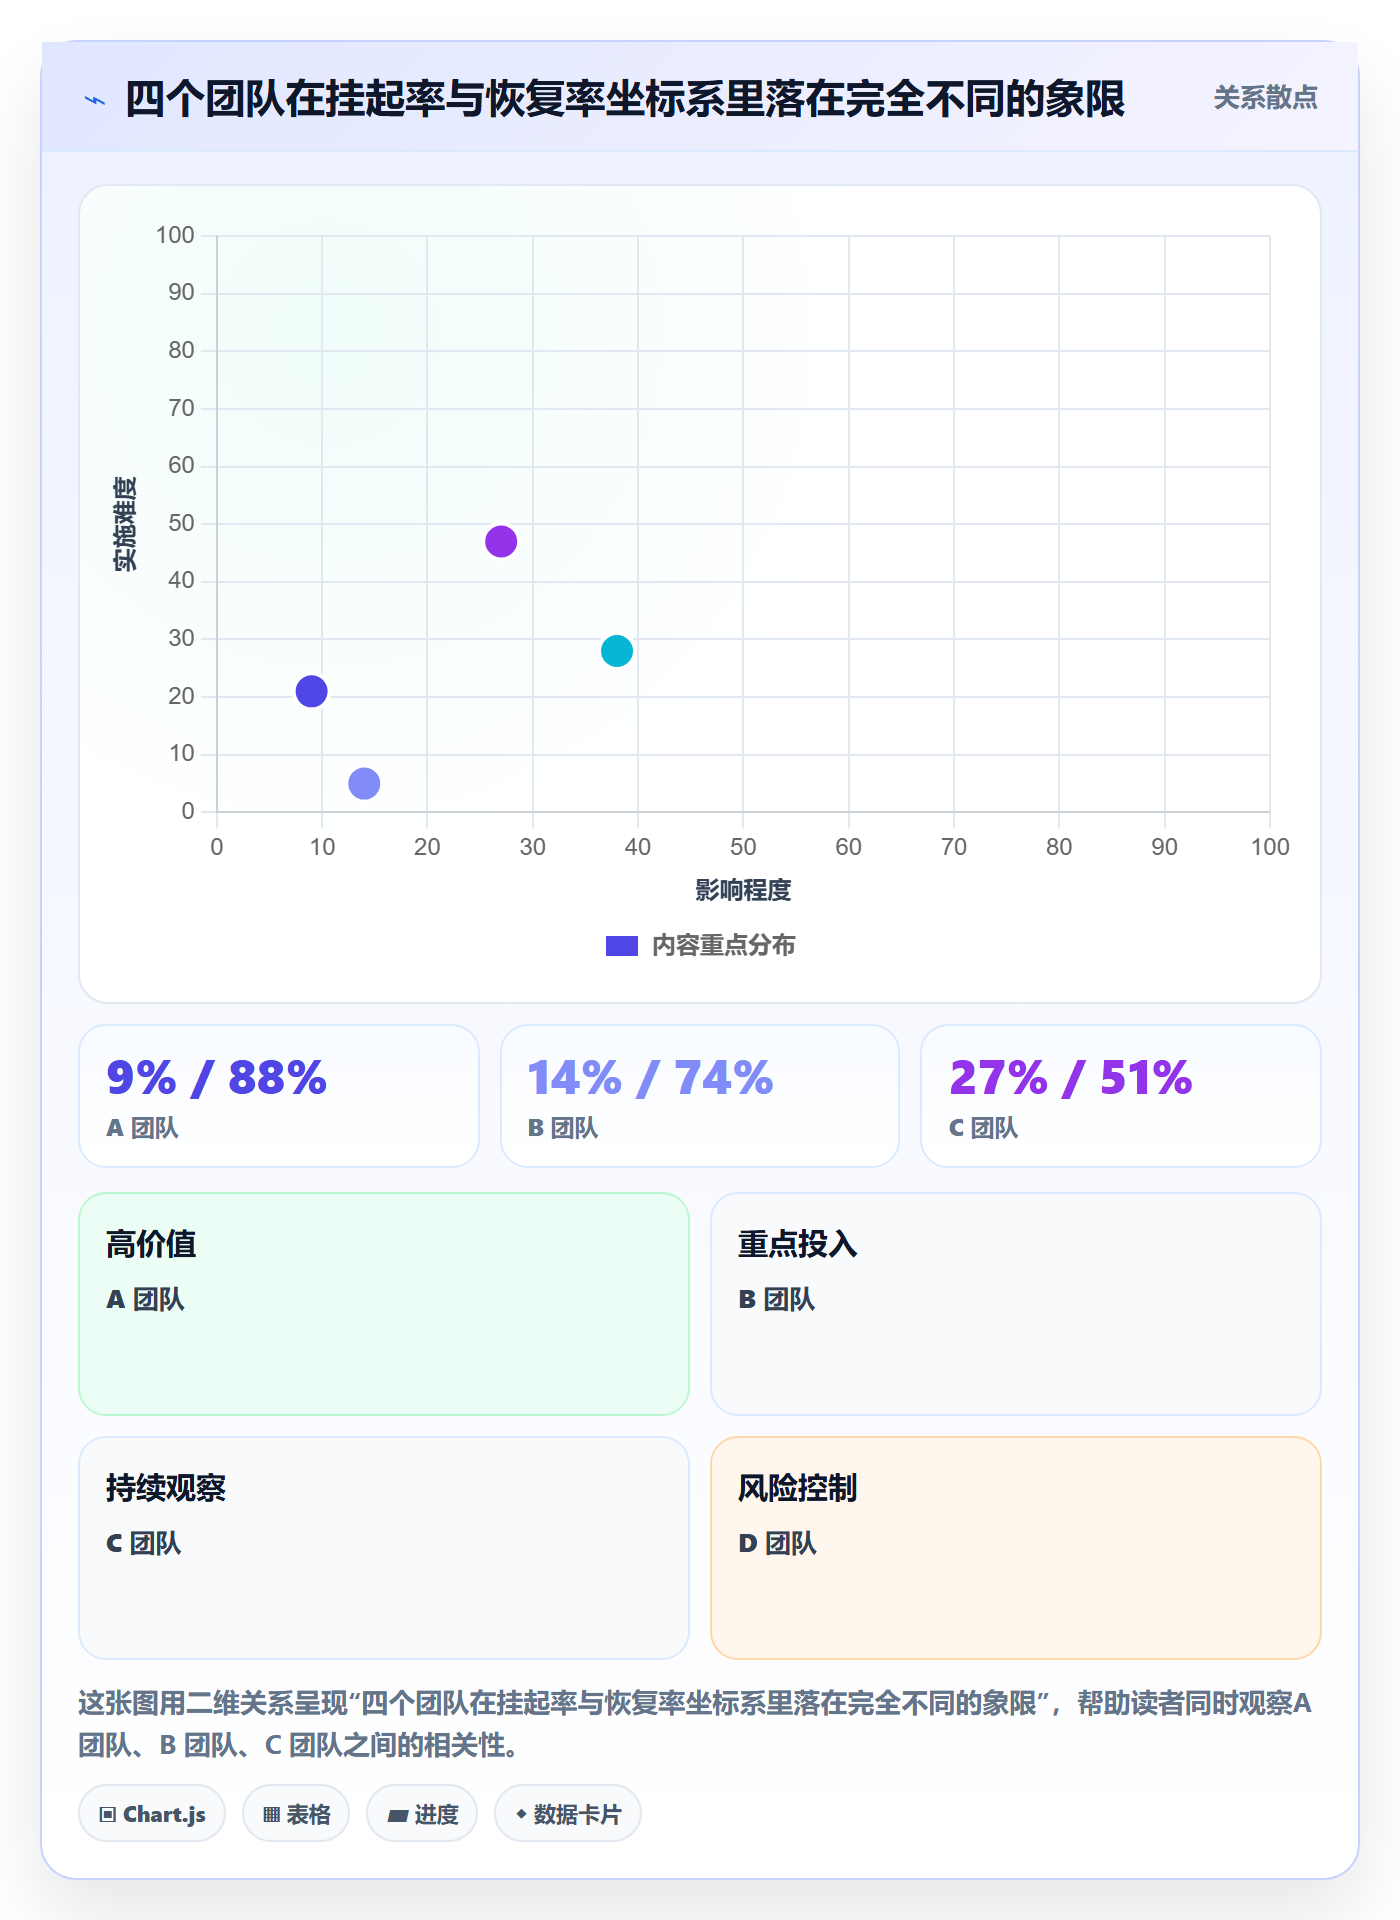This screenshot has width=1400, height=1920.
Task: Click the 表格 tag chip
Action: [x=296, y=1813]
